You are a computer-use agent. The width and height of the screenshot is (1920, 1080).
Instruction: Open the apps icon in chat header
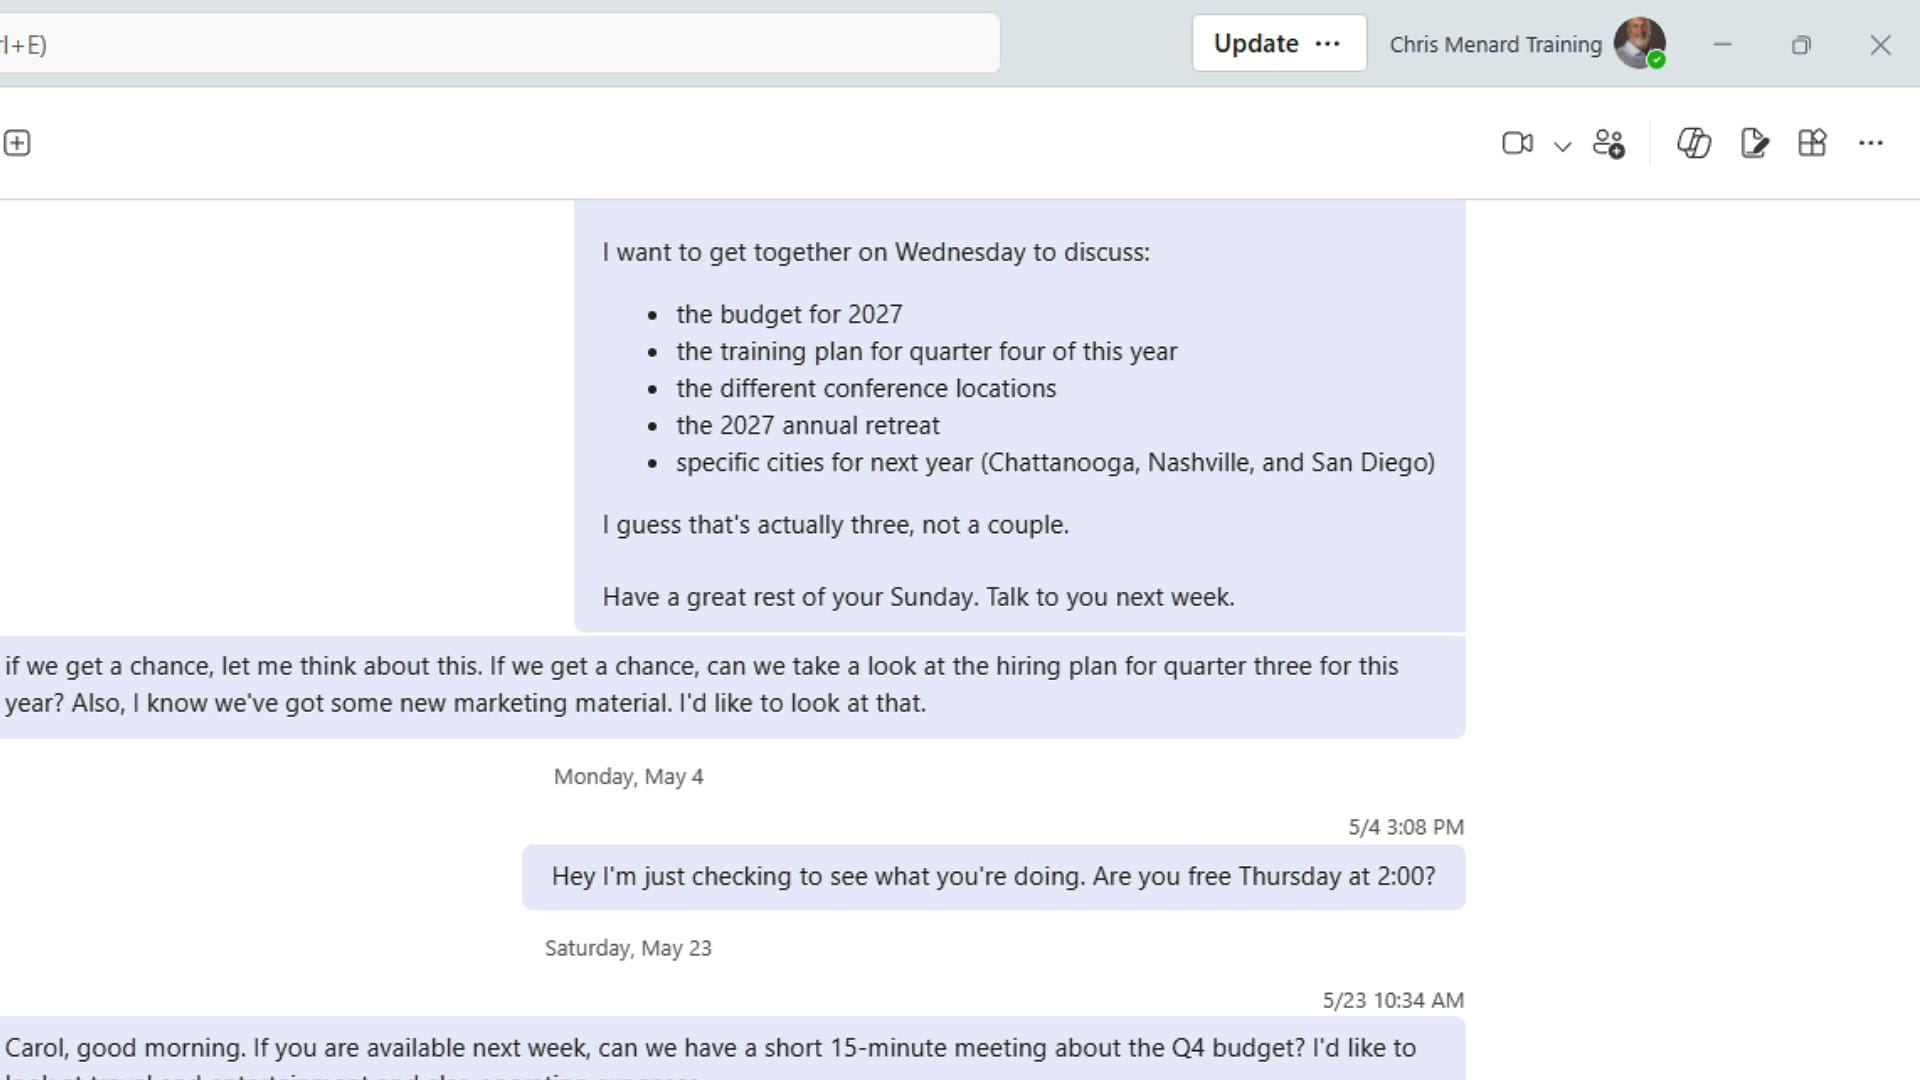pos(1812,143)
